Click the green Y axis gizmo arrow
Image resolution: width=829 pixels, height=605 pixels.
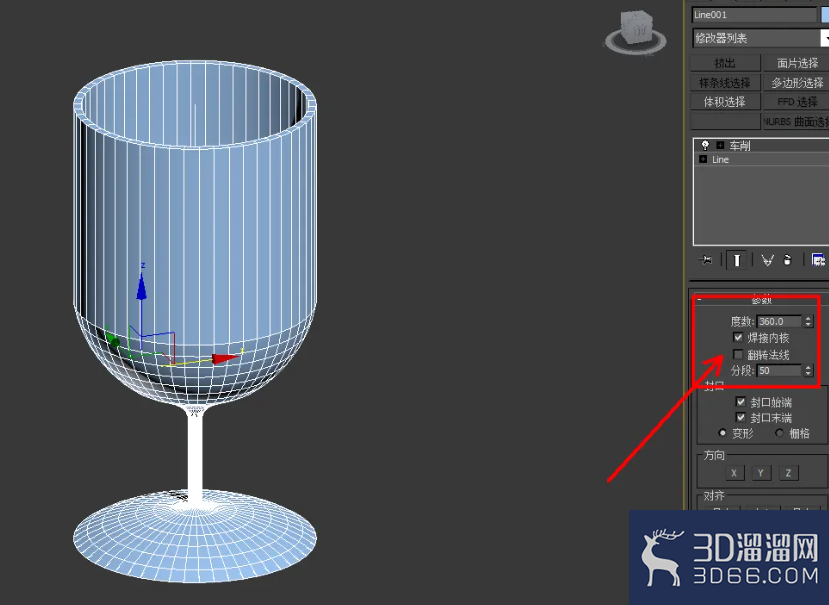(112, 339)
